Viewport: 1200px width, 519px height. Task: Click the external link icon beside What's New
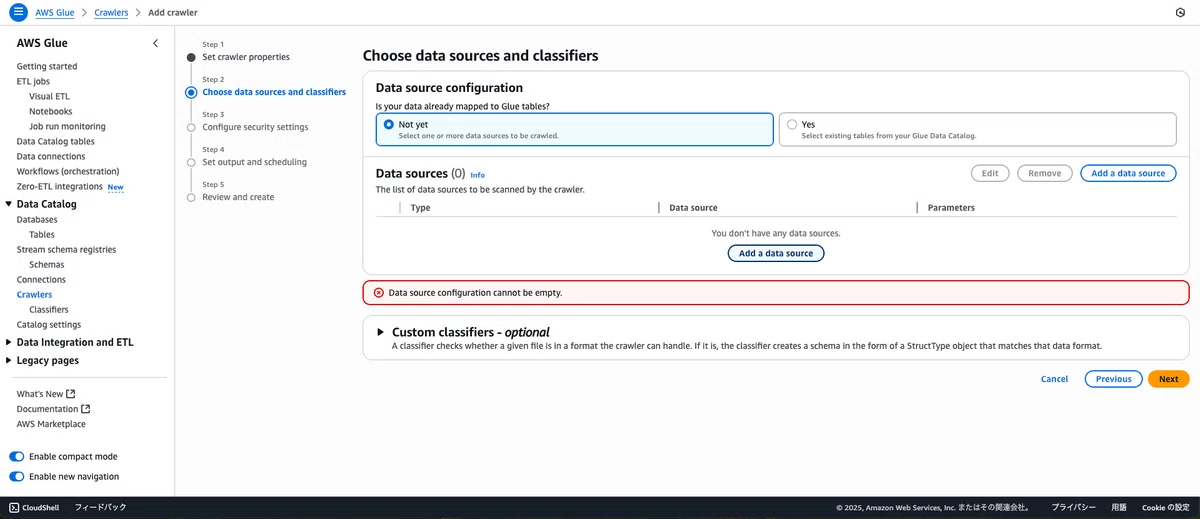(x=70, y=394)
